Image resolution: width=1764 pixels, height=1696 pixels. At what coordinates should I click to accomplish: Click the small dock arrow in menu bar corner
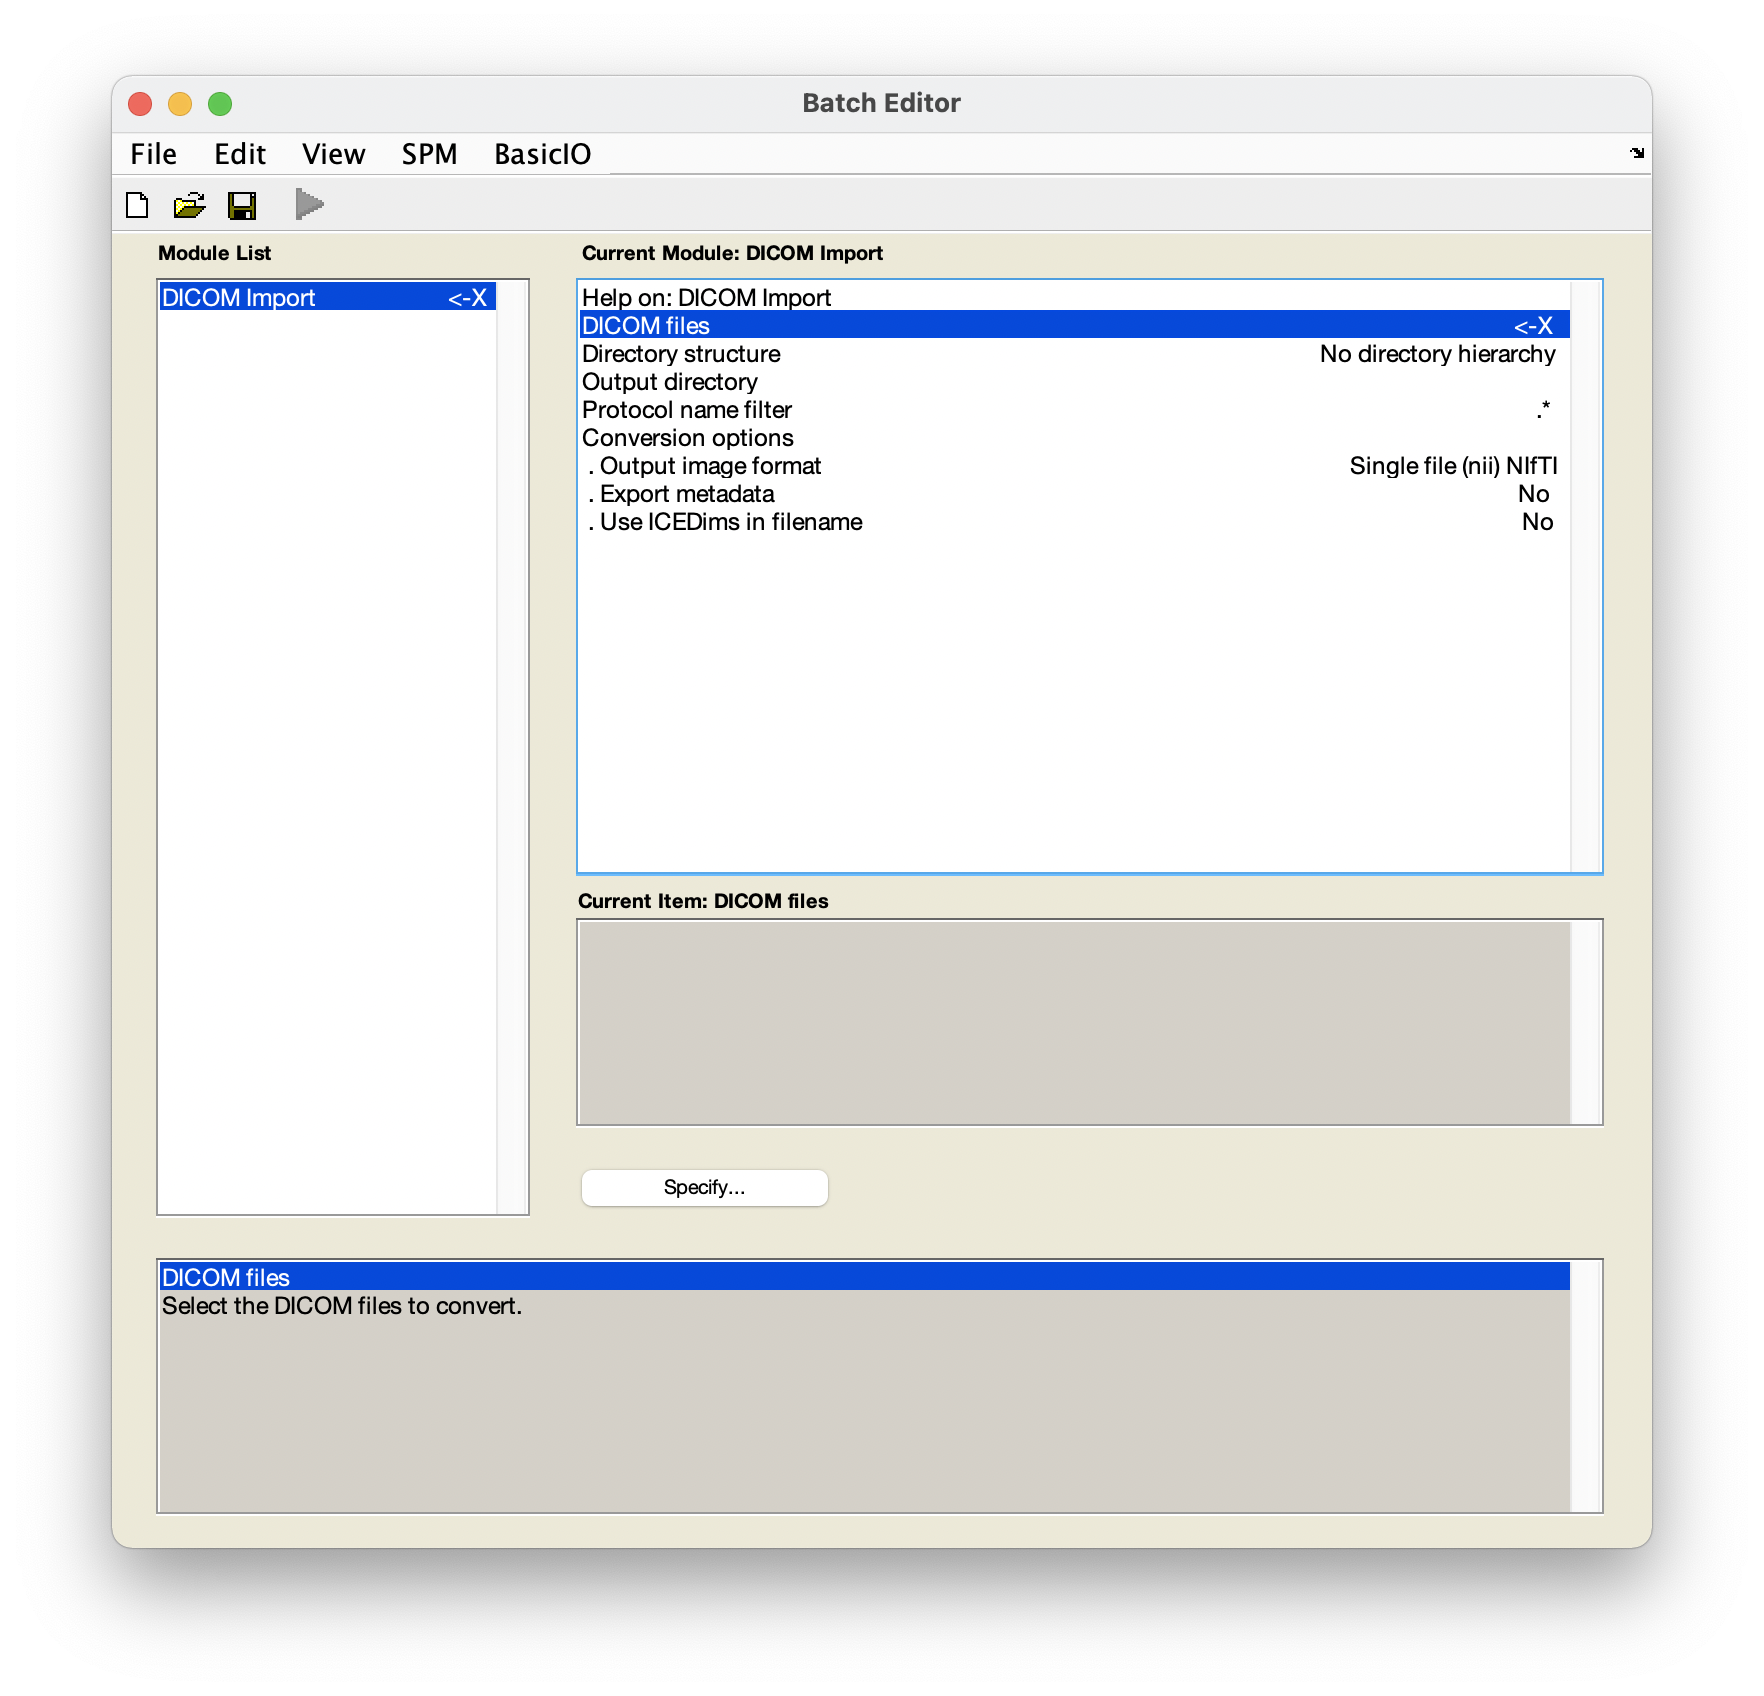point(1636,153)
